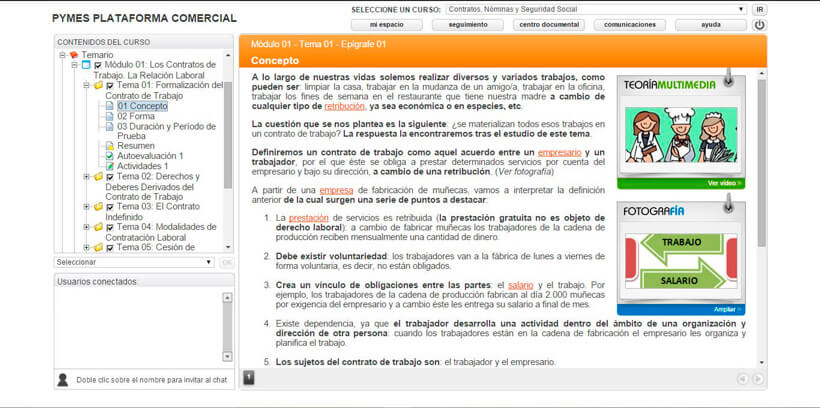Open the 'mi espacio' menu

coord(386,25)
